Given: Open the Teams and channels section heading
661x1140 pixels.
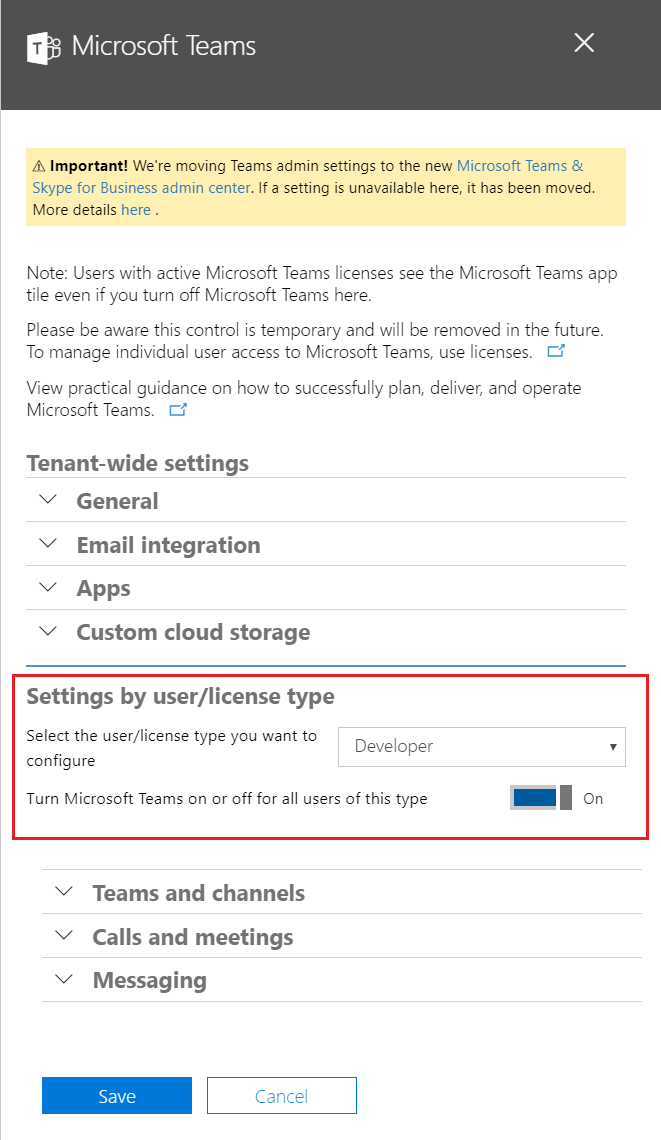Looking at the screenshot, I should (x=198, y=893).
